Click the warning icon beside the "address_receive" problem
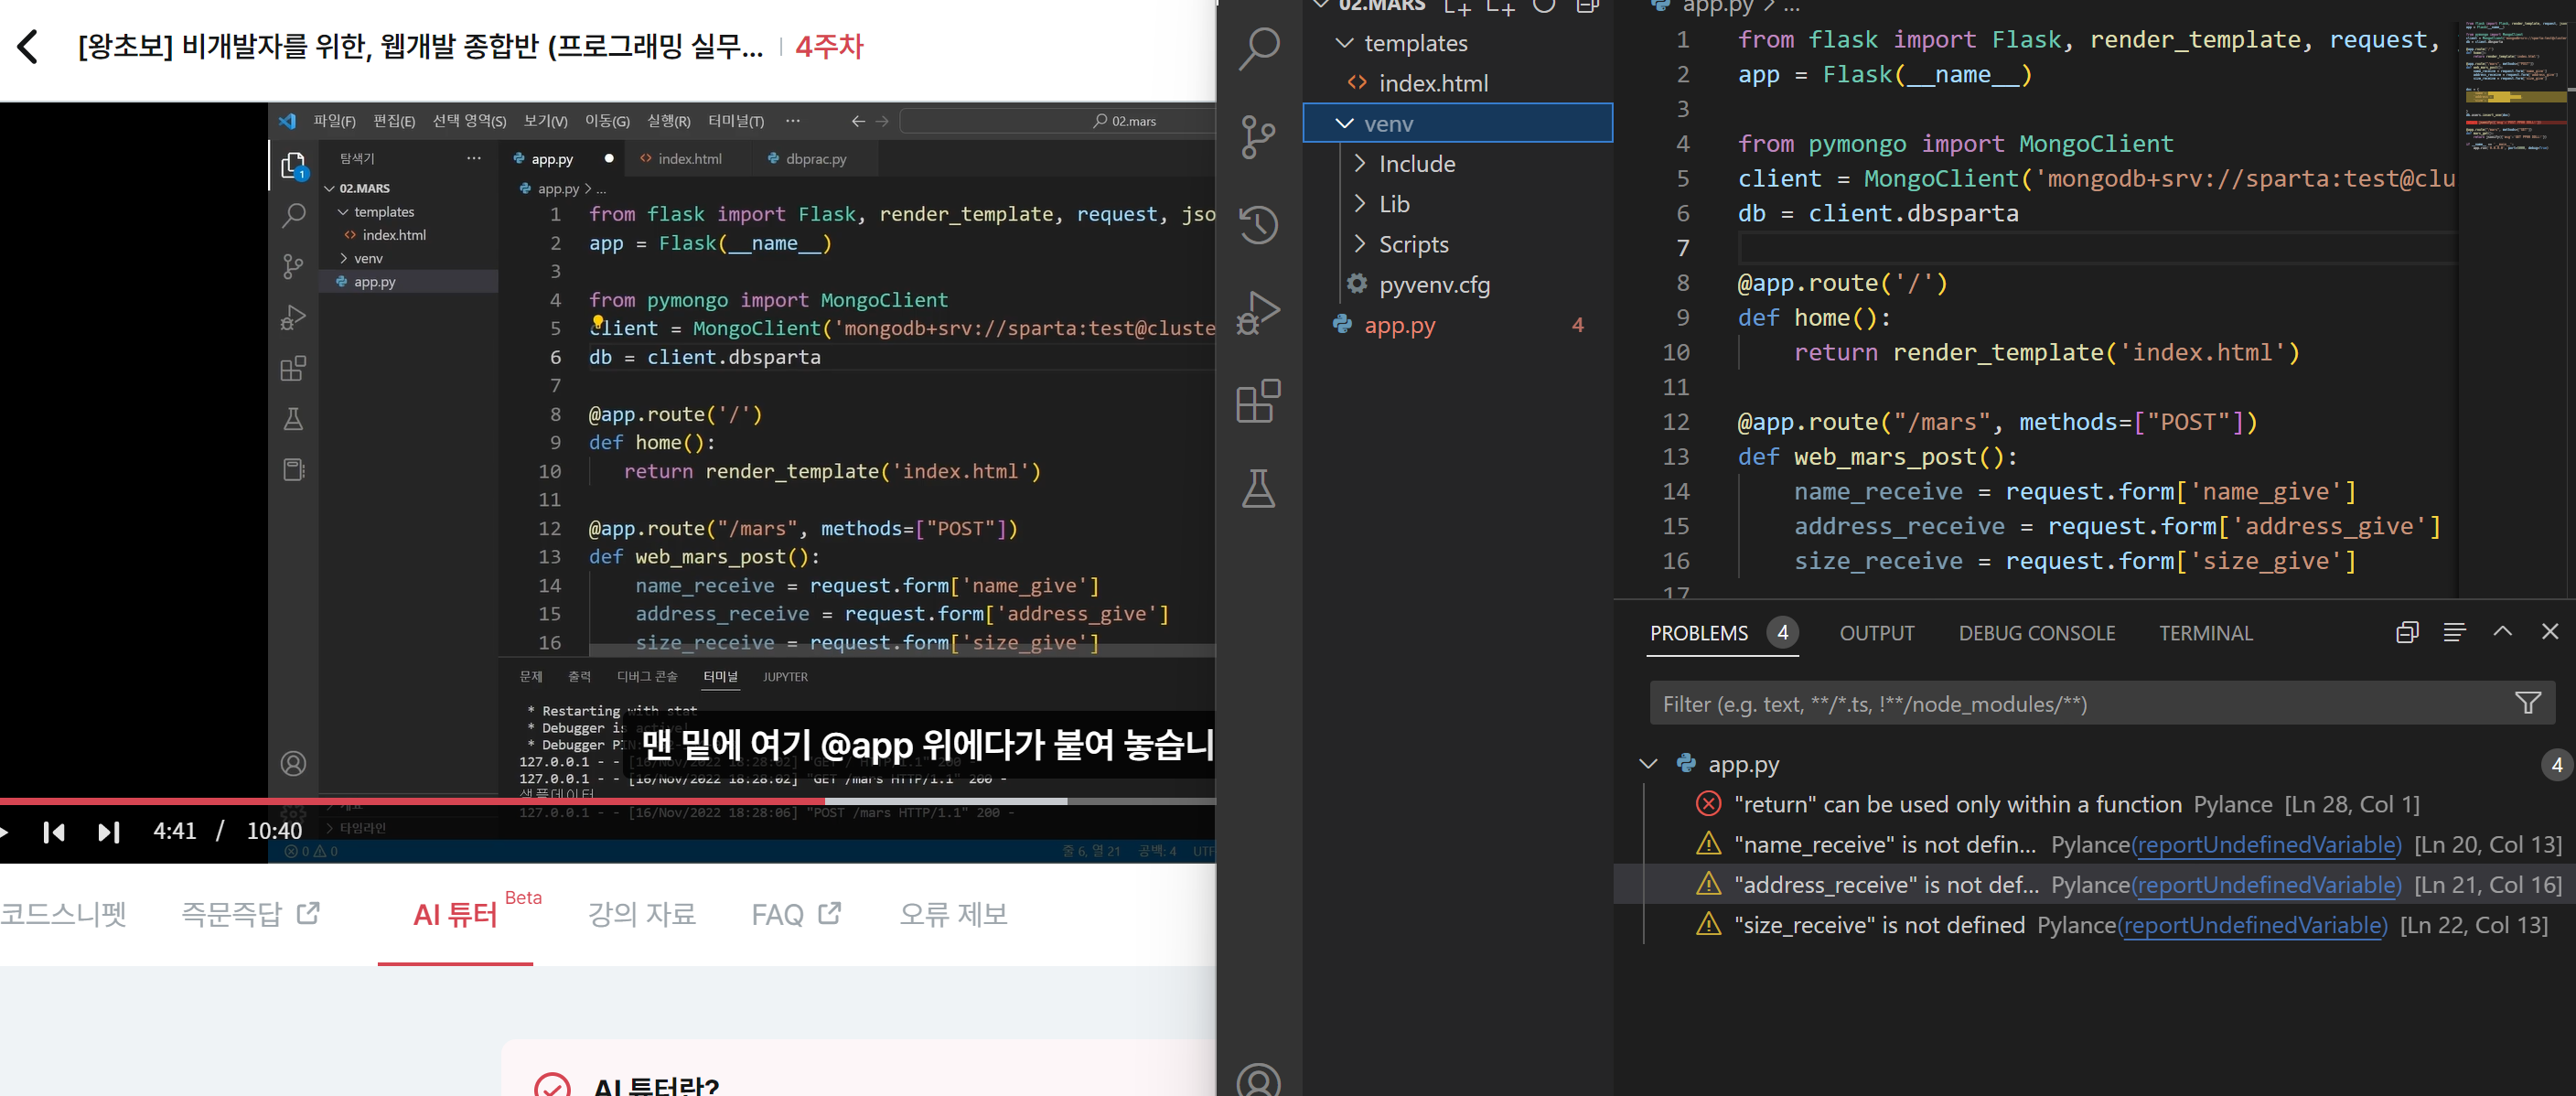Screen dimensions: 2576x1096 click(x=1708, y=884)
